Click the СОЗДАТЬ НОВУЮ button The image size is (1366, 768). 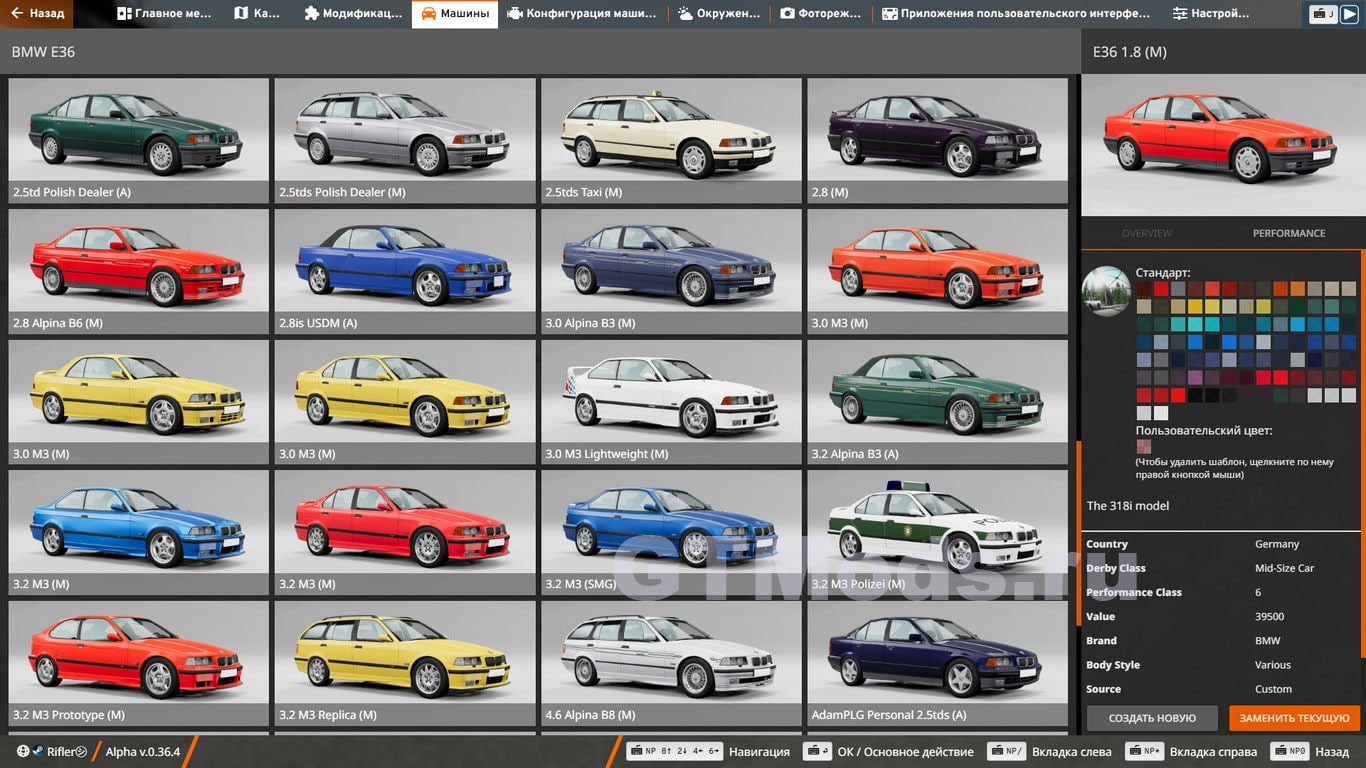[1152, 718]
